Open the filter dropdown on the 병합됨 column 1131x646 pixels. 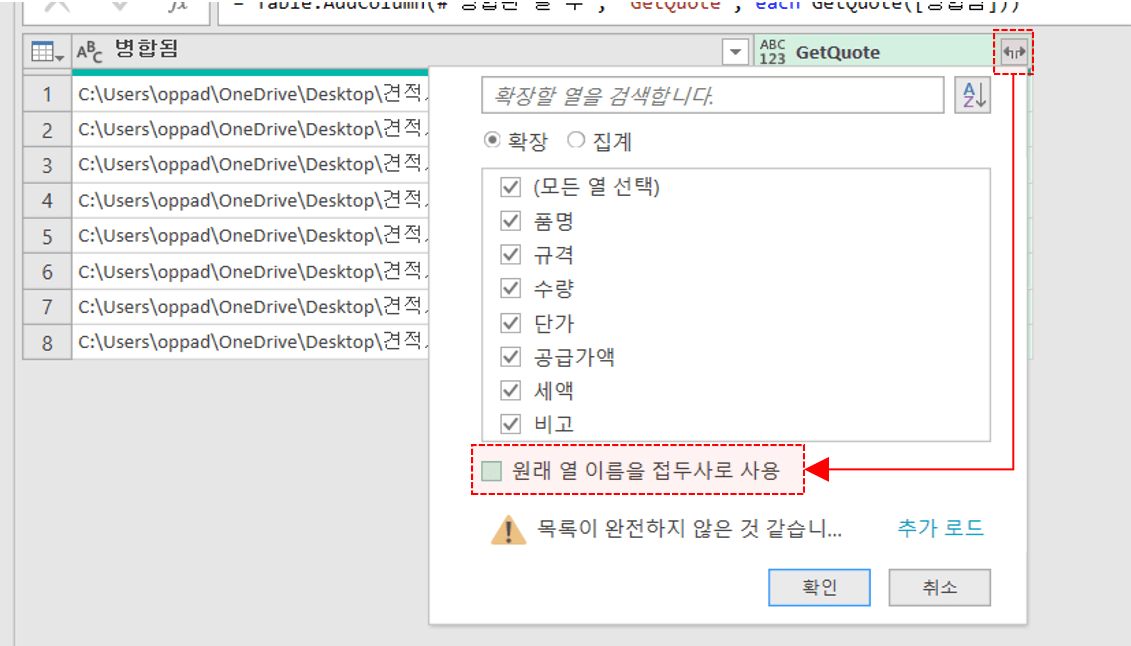[x=735, y=50]
